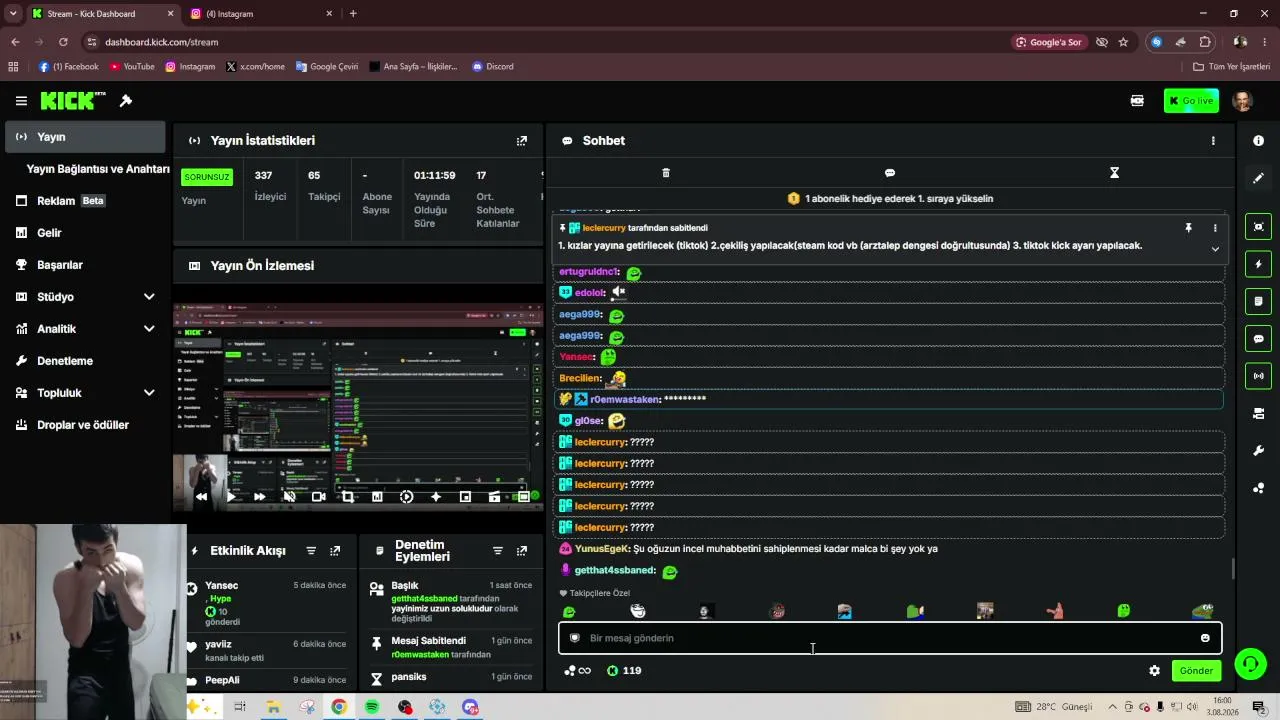The height and width of the screenshot is (720, 1280).
Task: Click the user avatar in top right
Action: point(1242,101)
